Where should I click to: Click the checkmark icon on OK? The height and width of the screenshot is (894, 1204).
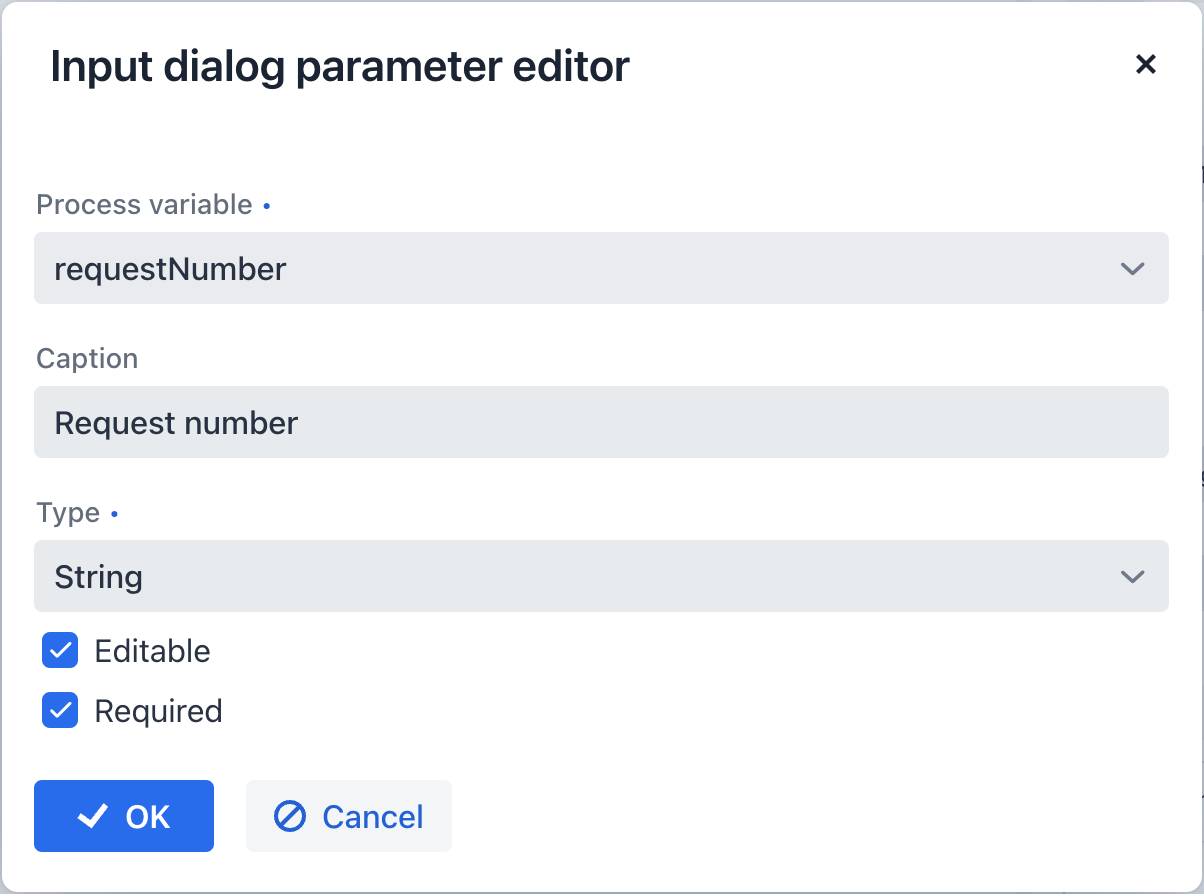point(93,817)
